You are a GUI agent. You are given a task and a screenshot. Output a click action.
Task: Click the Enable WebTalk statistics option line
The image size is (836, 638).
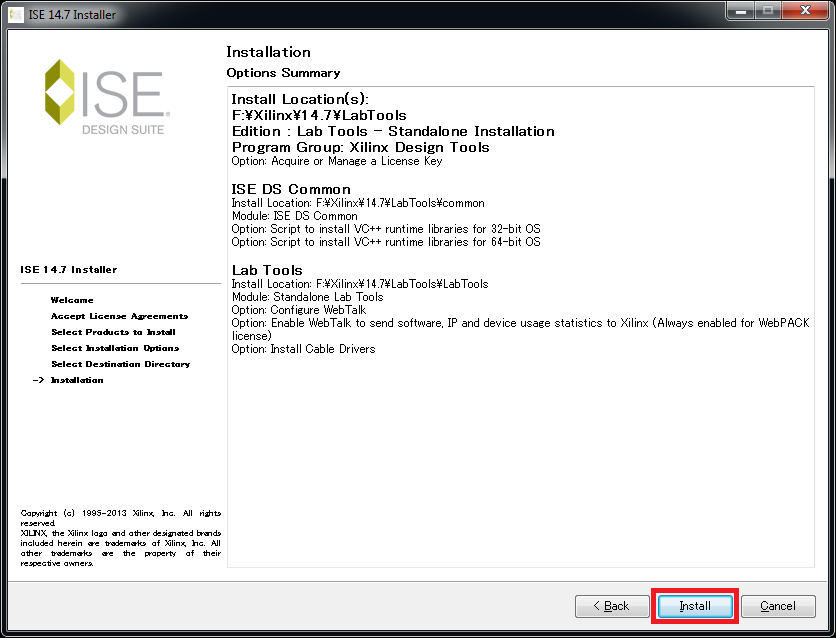[x=520, y=329]
